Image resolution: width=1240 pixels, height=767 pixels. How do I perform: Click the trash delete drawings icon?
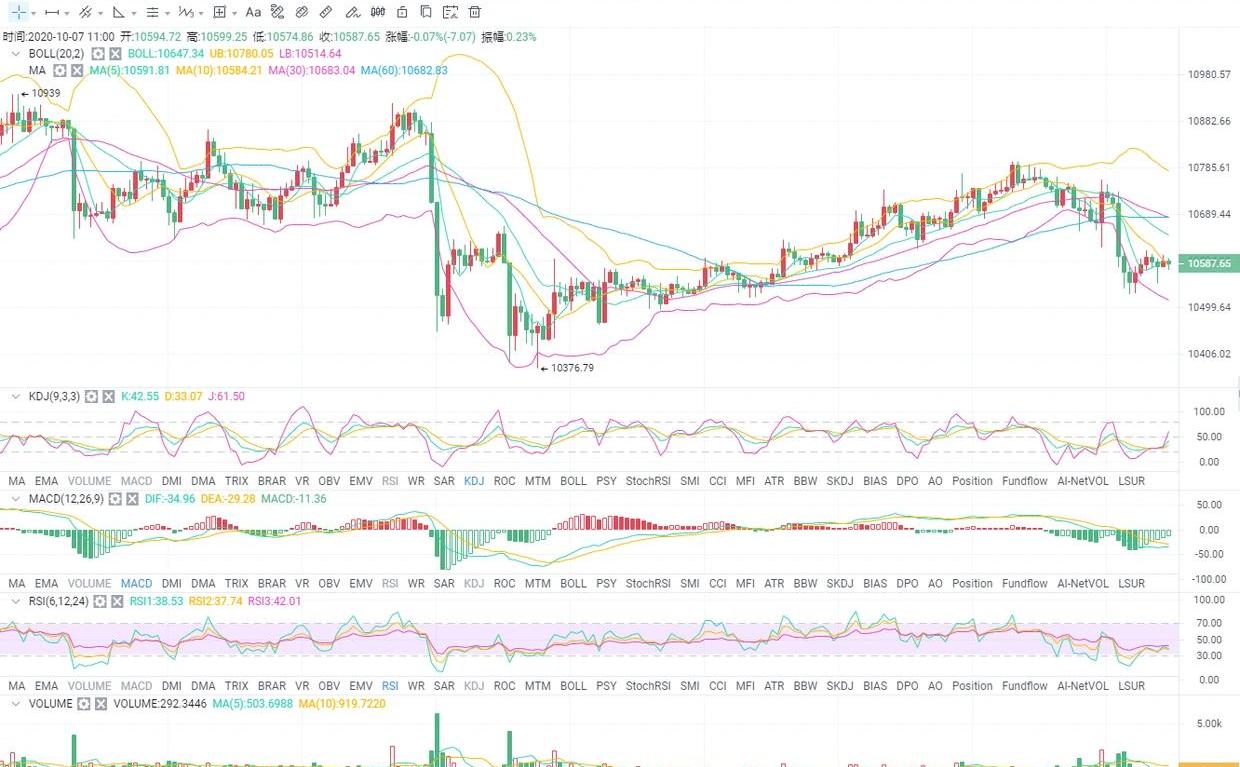(x=474, y=12)
